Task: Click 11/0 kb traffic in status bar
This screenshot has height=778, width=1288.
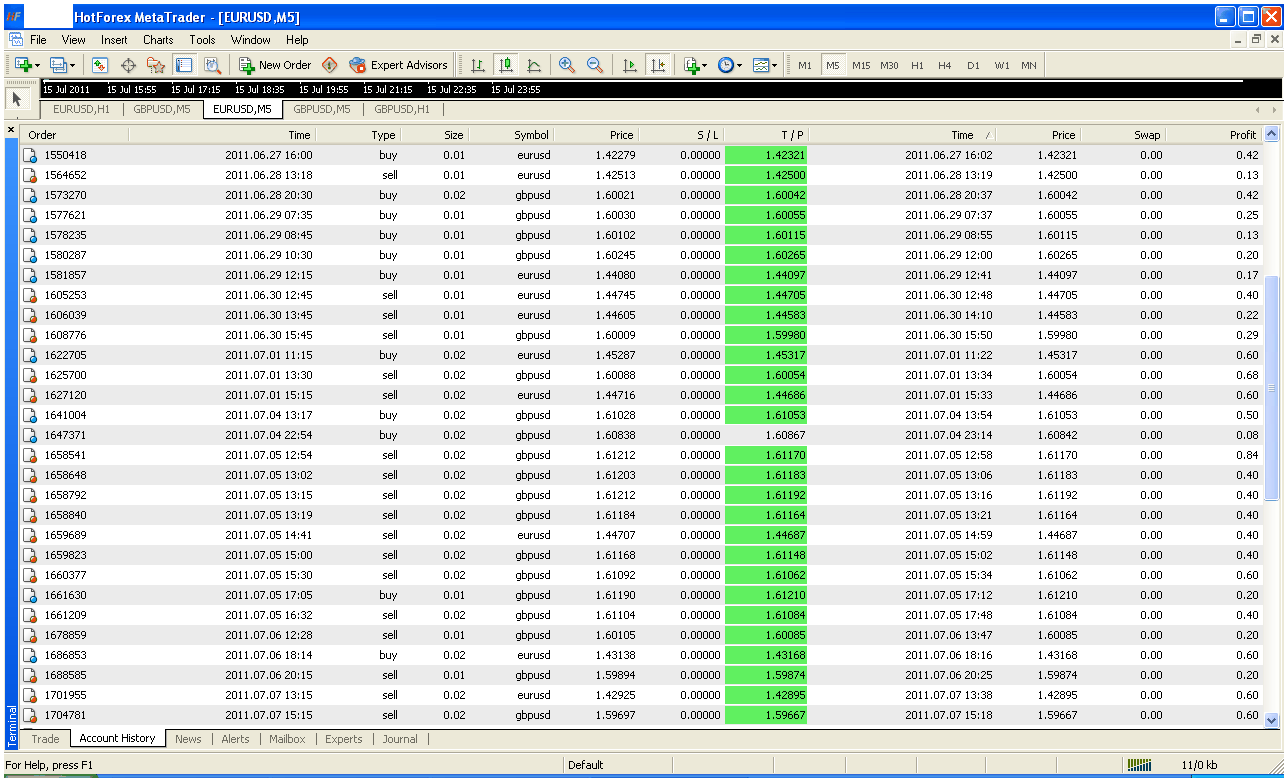Action: pyautogui.click(x=1199, y=765)
